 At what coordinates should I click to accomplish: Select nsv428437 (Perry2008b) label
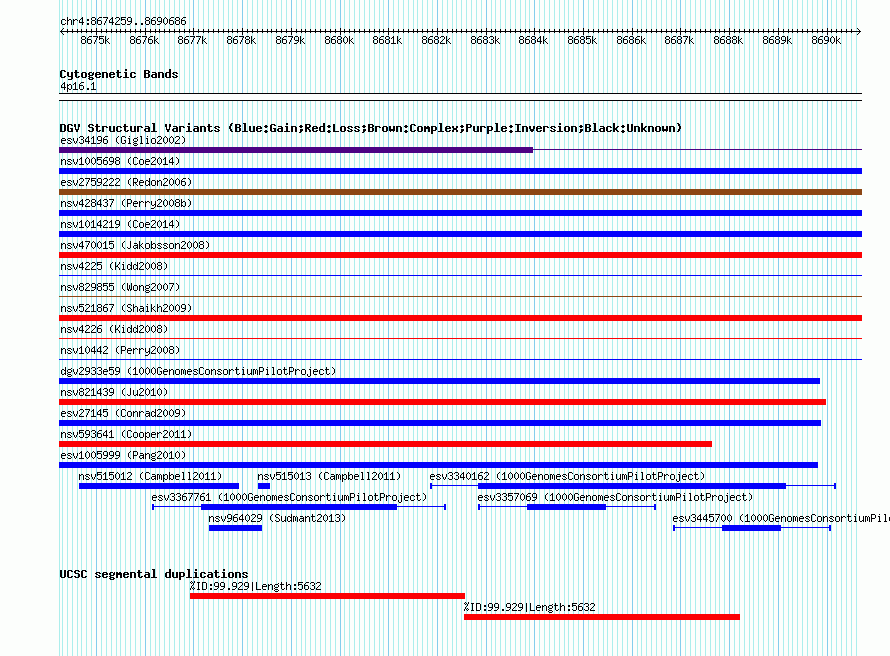pyautogui.click(x=126, y=203)
